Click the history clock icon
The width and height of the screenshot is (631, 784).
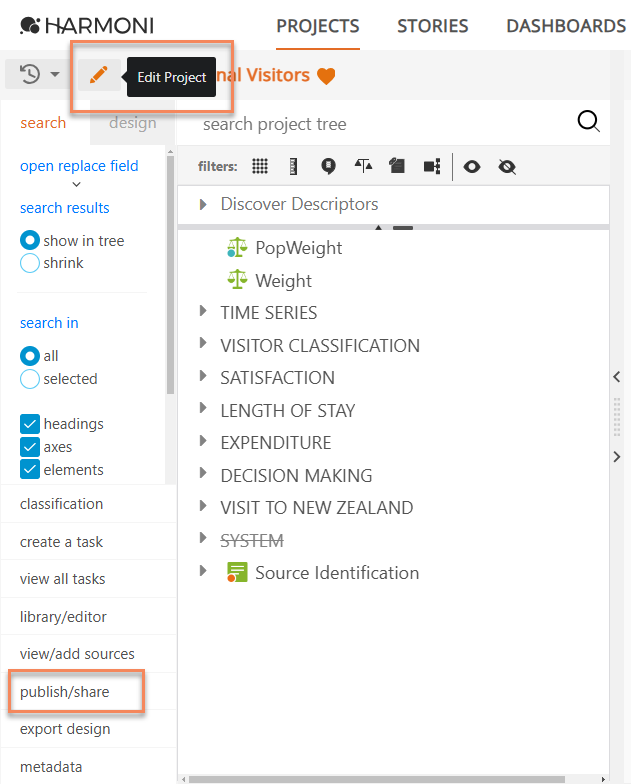(31, 74)
